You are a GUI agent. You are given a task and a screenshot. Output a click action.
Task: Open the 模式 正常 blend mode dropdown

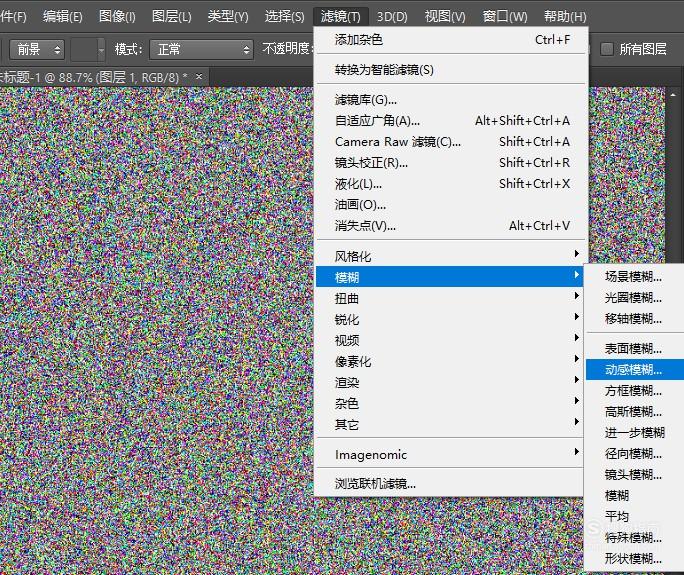pyautogui.click(x=201, y=49)
